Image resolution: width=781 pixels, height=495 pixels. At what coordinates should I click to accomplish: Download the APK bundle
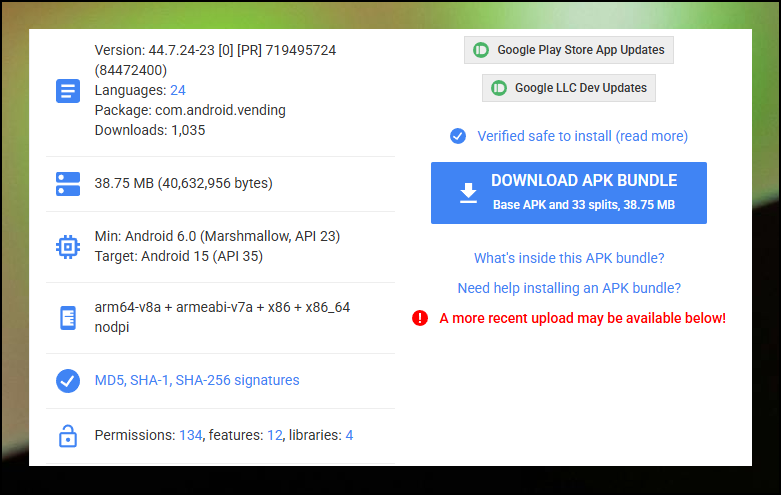569,193
